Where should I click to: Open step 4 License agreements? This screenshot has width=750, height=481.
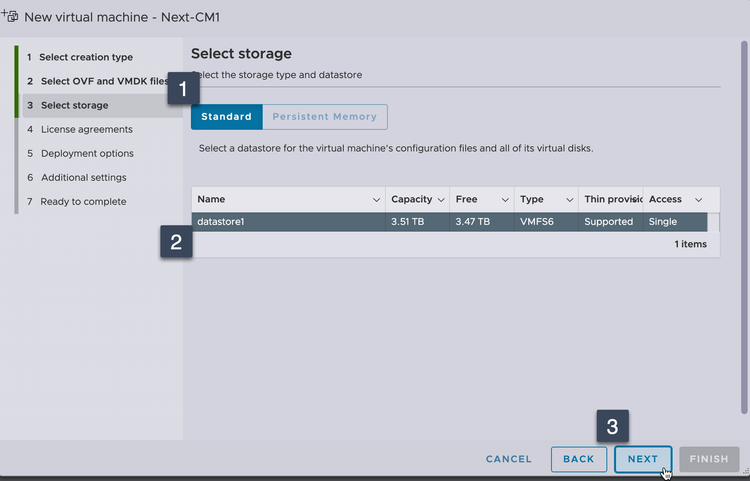(86, 129)
